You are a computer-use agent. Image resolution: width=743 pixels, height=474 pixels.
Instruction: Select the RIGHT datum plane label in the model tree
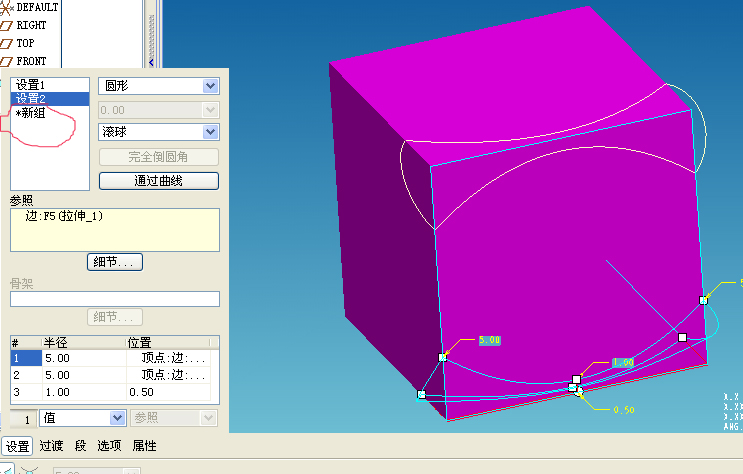click(31, 25)
